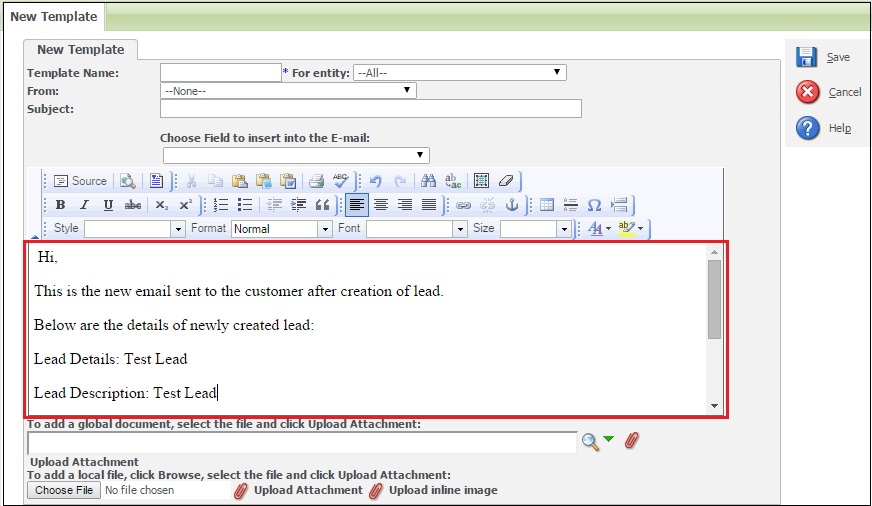Click the Cancel button
Screen dimensions: 872x506
click(x=829, y=92)
